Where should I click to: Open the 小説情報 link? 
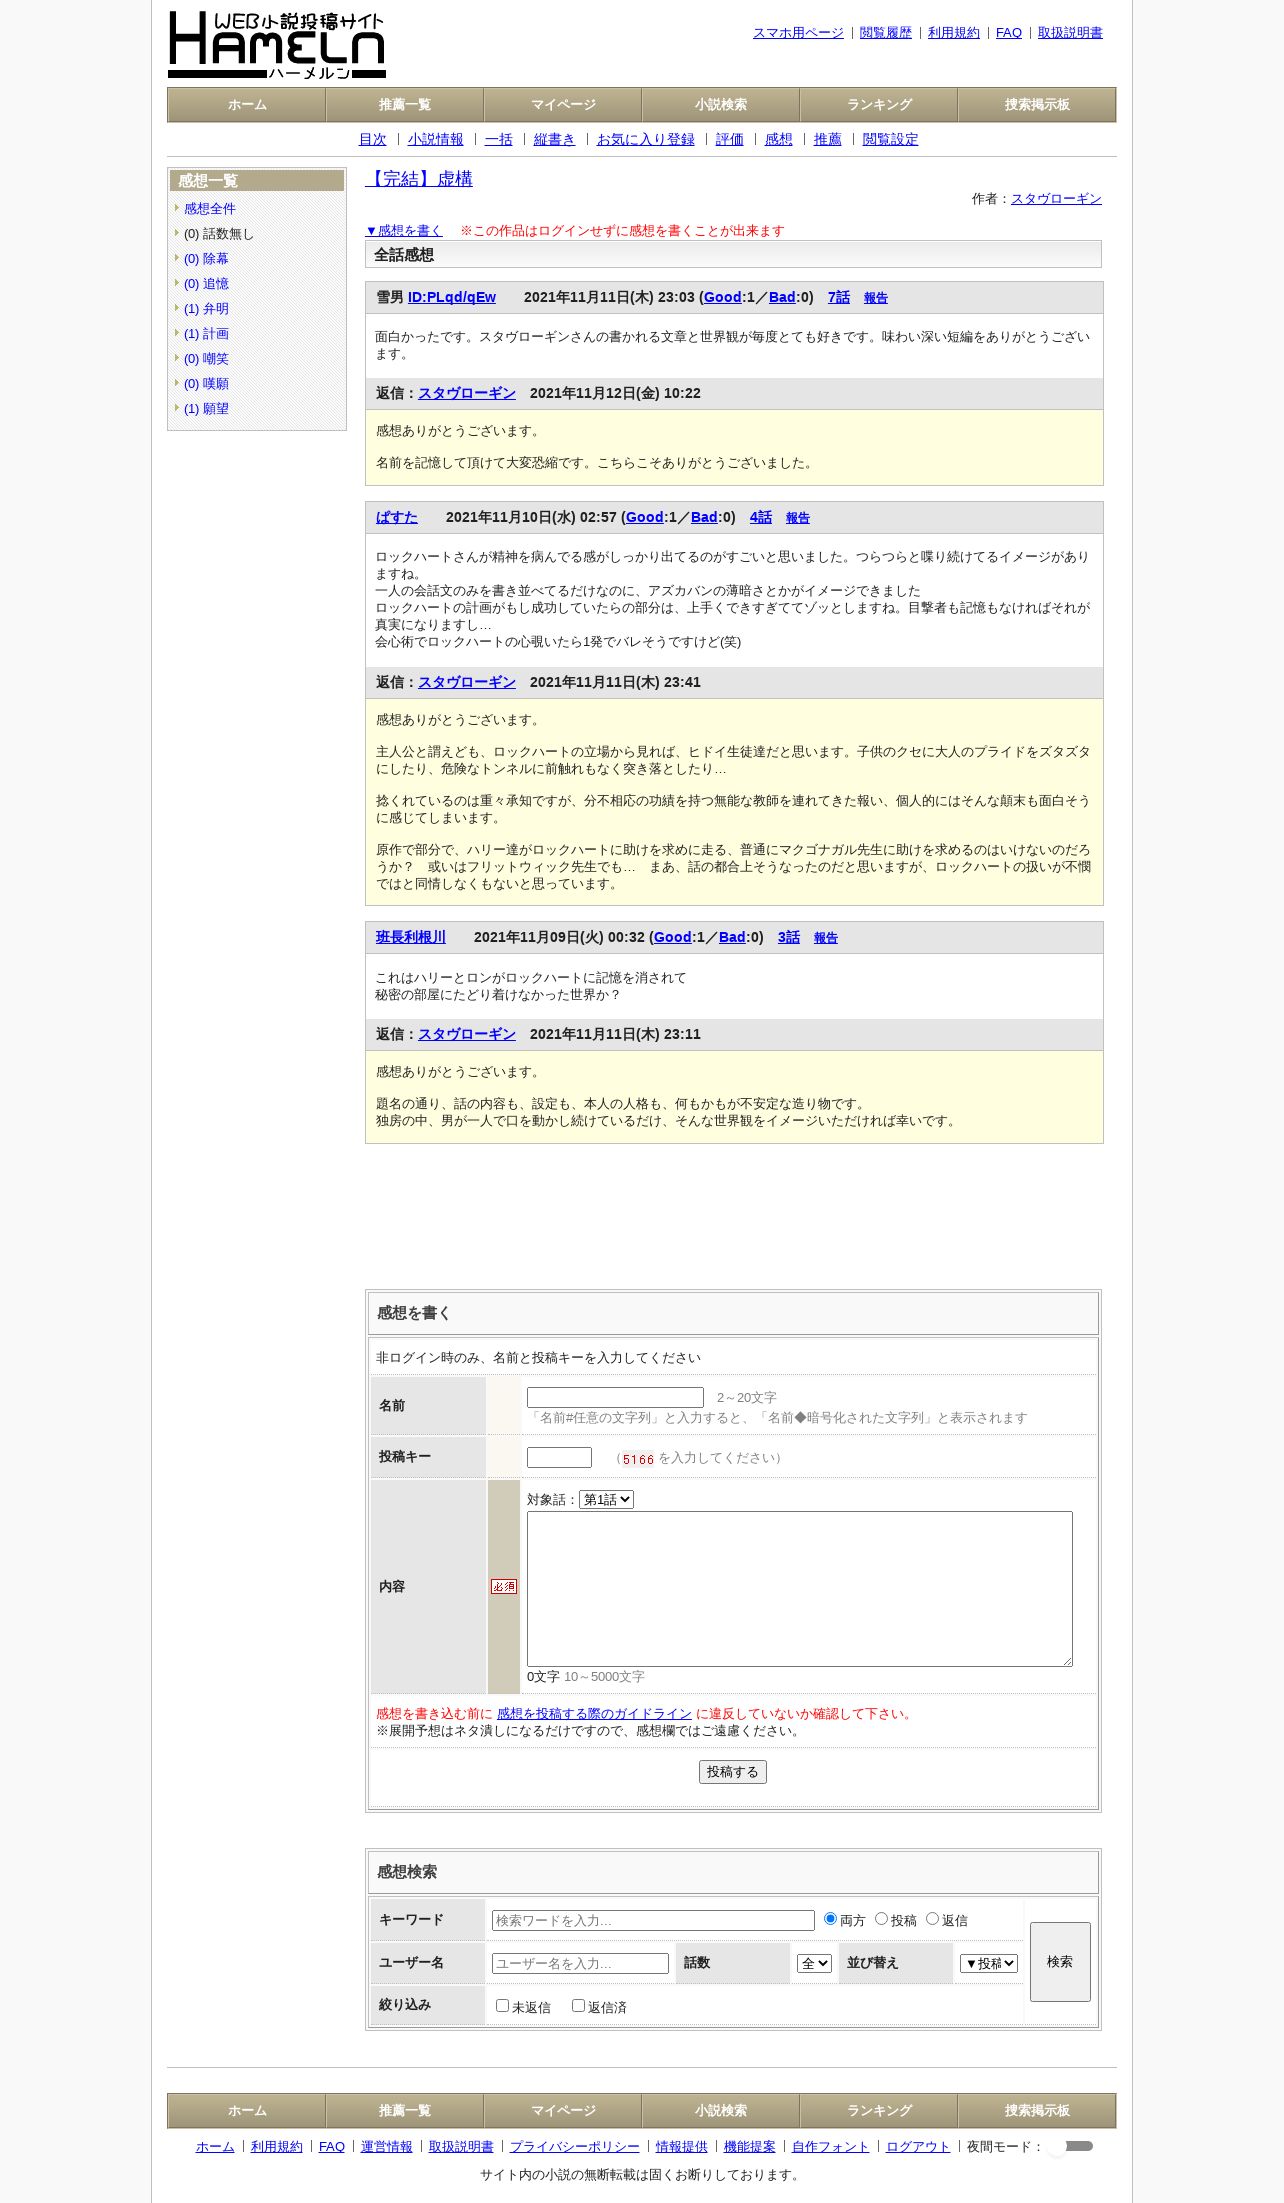(436, 140)
